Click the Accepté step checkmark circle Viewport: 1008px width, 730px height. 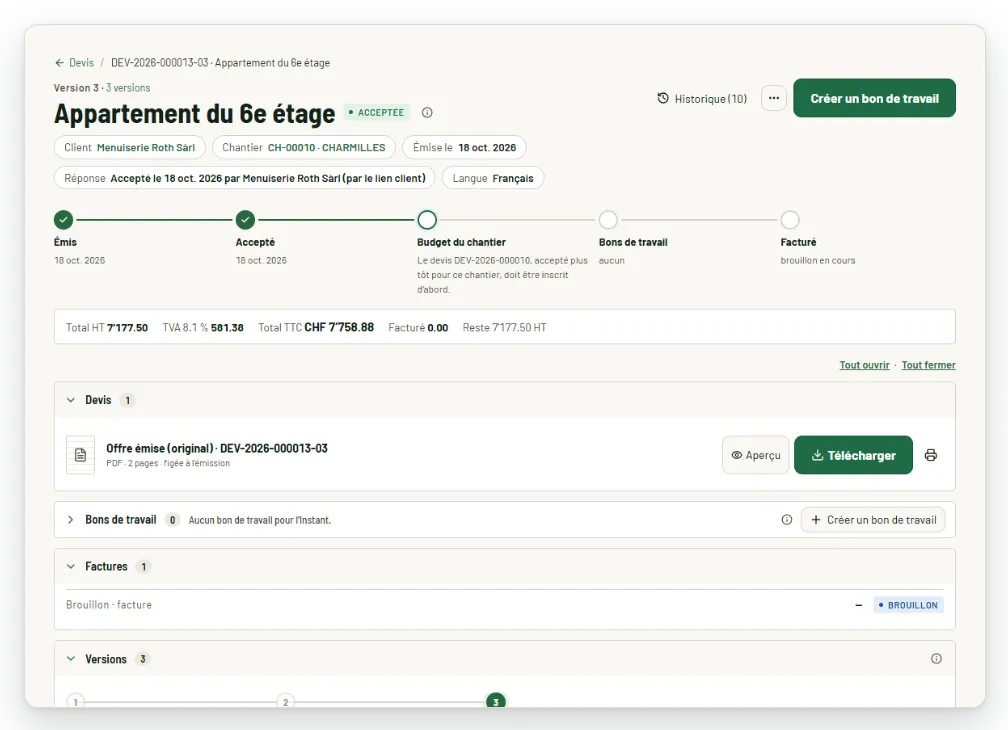point(245,220)
